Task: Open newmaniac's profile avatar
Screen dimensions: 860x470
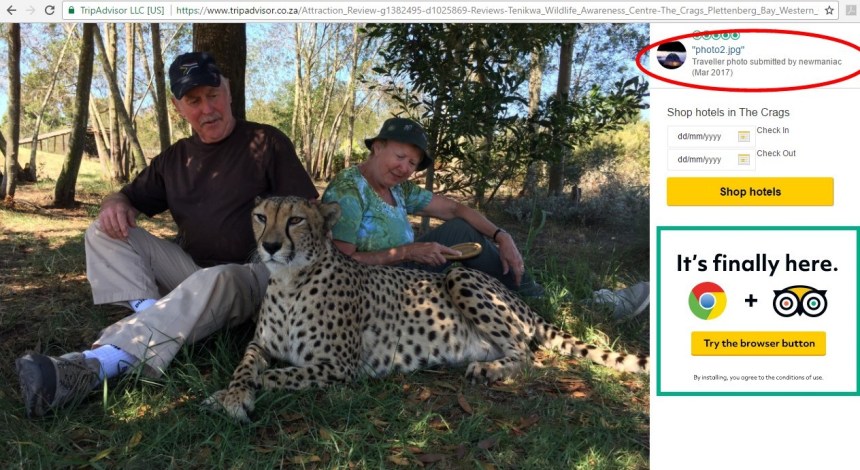Action: (x=671, y=55)
